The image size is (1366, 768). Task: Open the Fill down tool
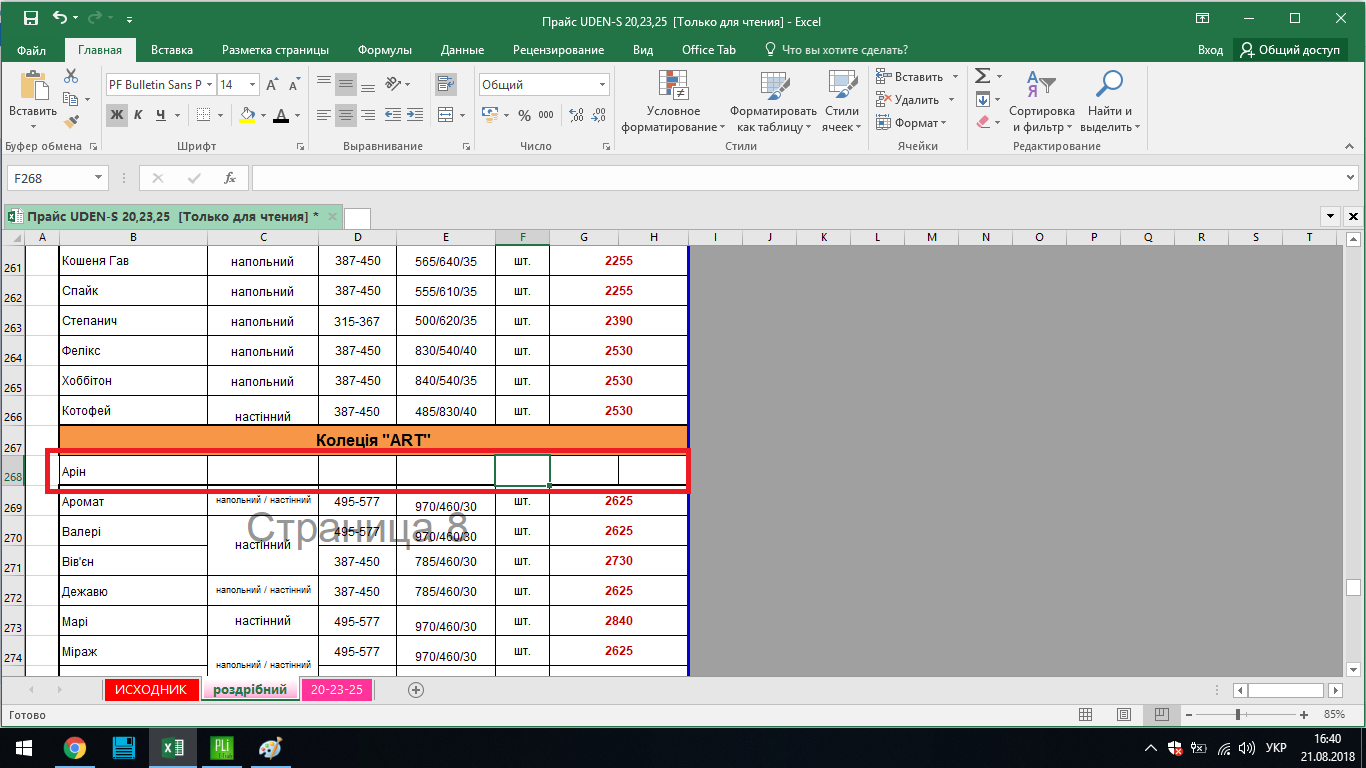pyautogui.click(x=982, y=99)
